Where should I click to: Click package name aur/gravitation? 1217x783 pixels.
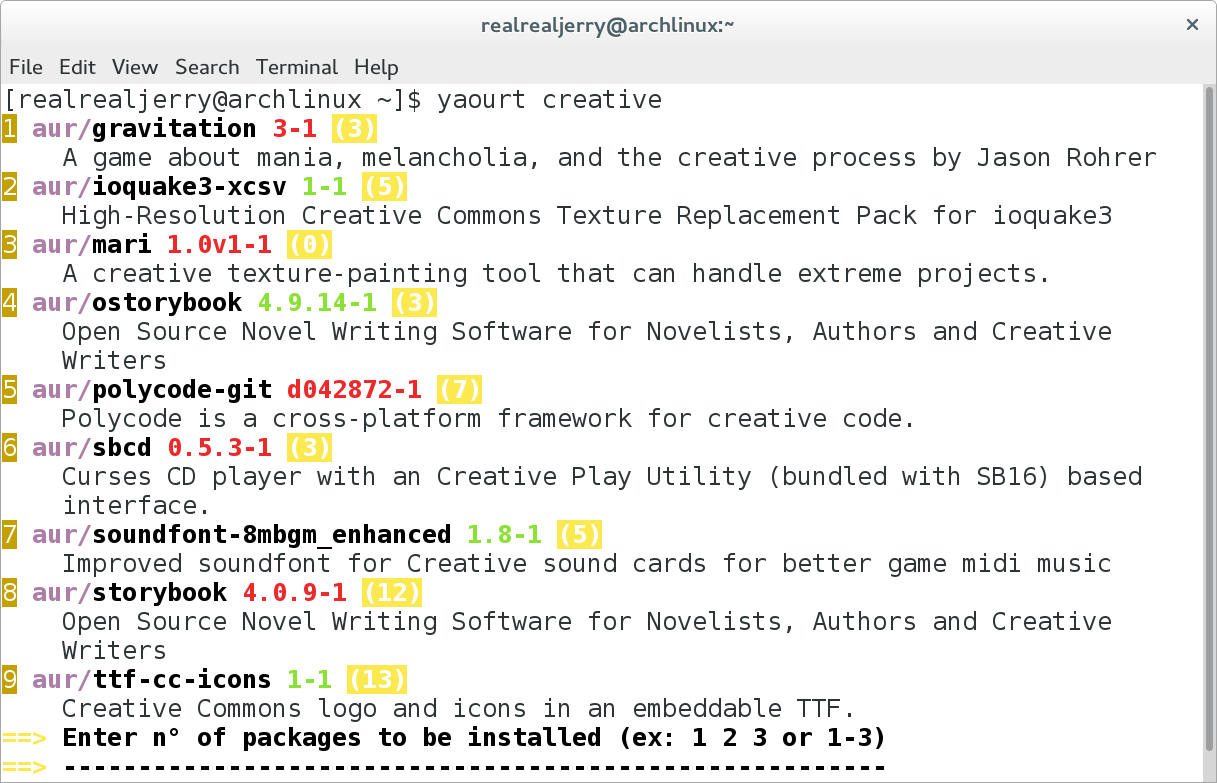144,129
